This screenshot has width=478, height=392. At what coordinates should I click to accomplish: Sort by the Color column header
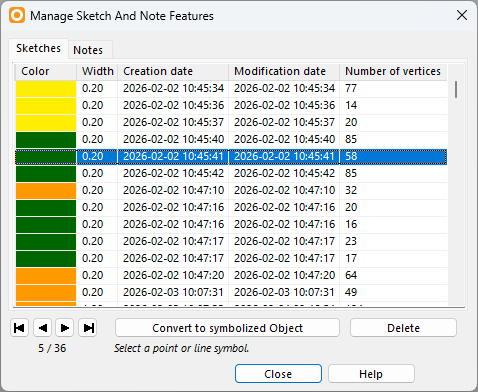46,71
